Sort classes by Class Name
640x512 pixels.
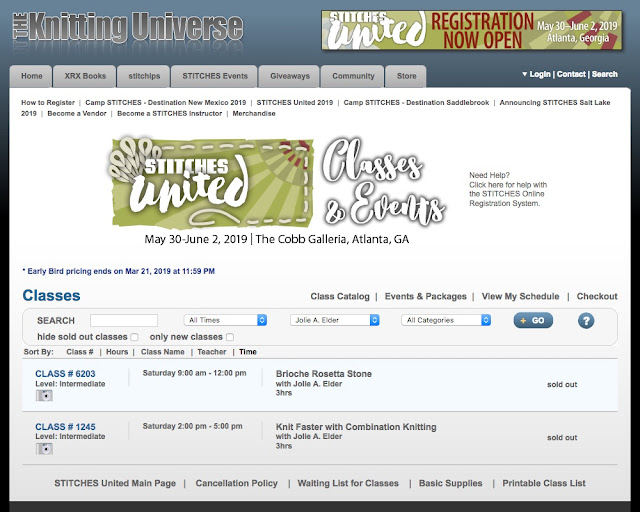pyautogui.click(x=162, y=352)
